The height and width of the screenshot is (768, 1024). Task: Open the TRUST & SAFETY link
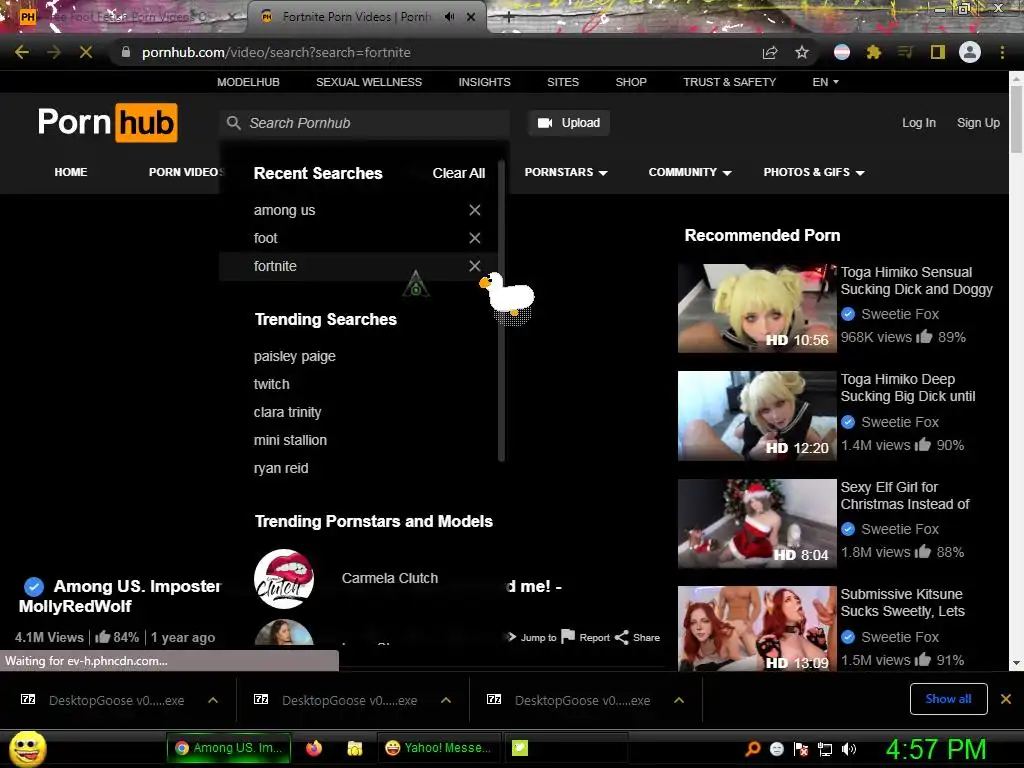pos(729,82)
